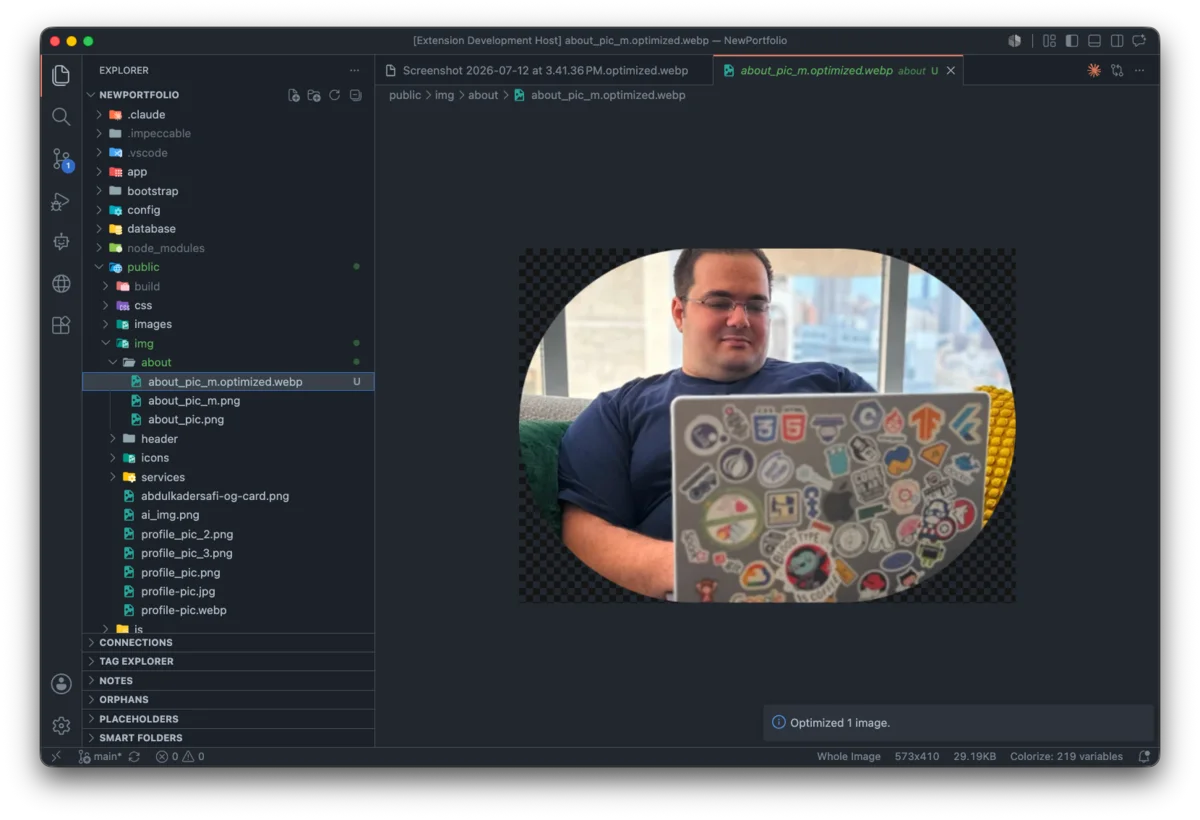Open profile-pic.webp in file tree

click(x=228, y=610)
